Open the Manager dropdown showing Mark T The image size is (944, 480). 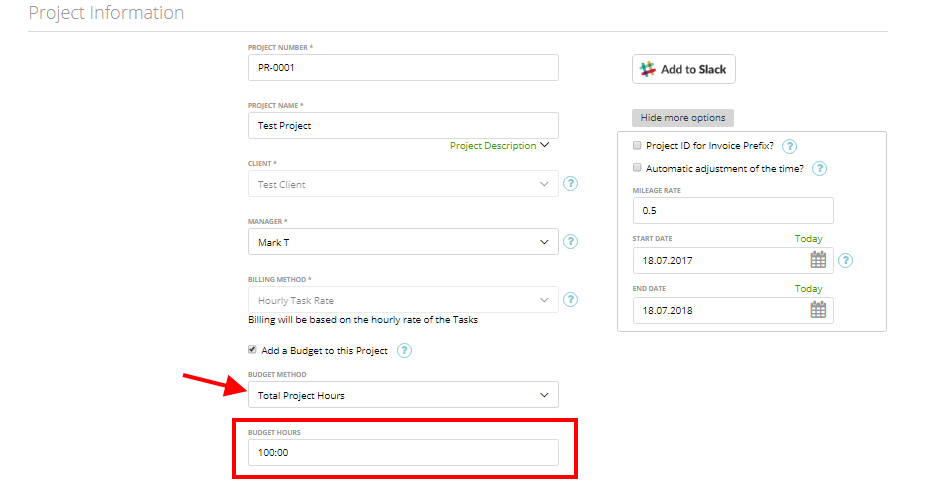click(x=403, y=242)
